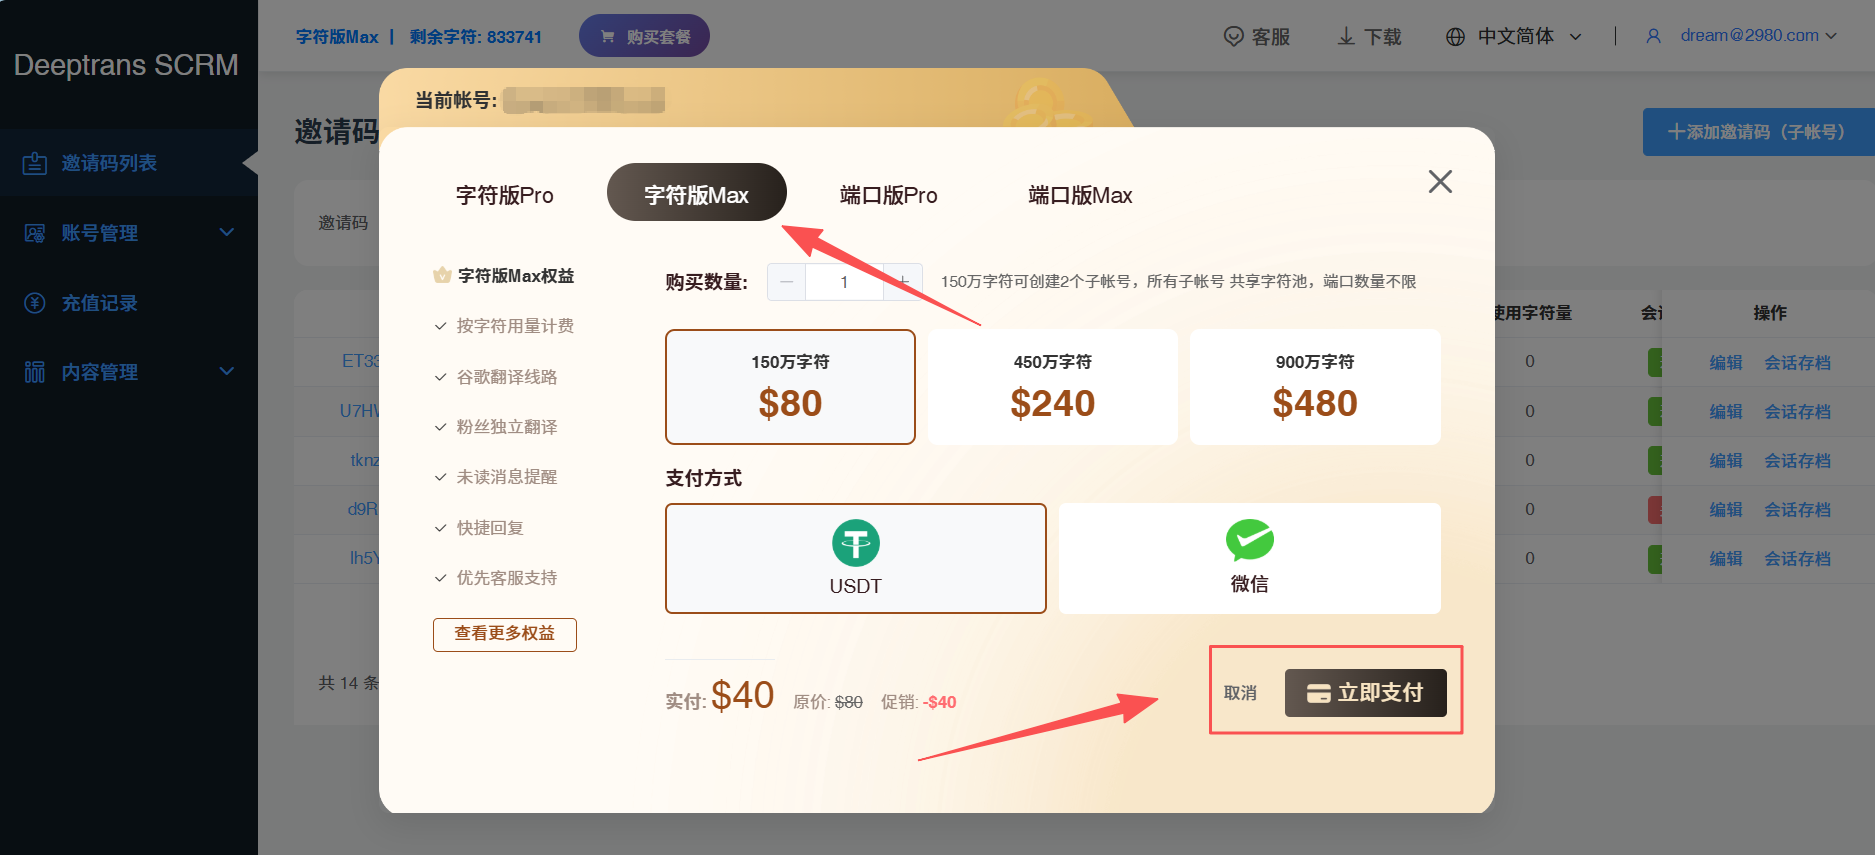This screenshot has height=855, width=1875.
Task: Click the user account avatar icon
Action: (x=1653, y=36)
